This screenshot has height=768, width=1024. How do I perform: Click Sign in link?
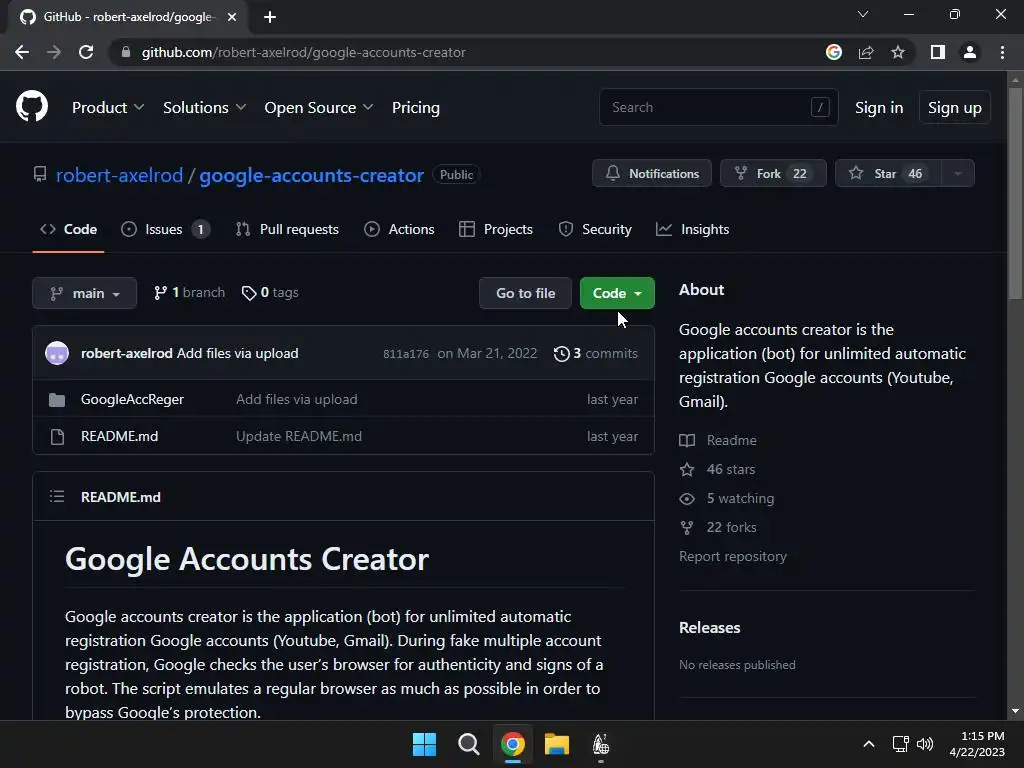click(879, 108)
